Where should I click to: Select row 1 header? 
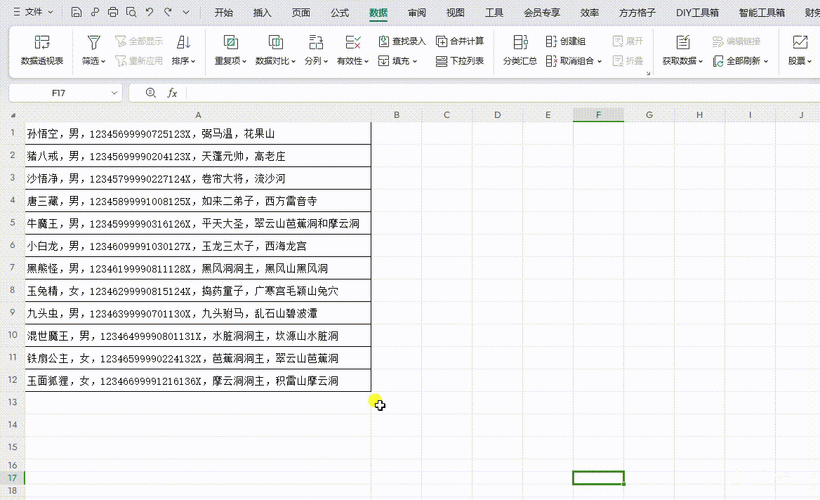[13, 133]
